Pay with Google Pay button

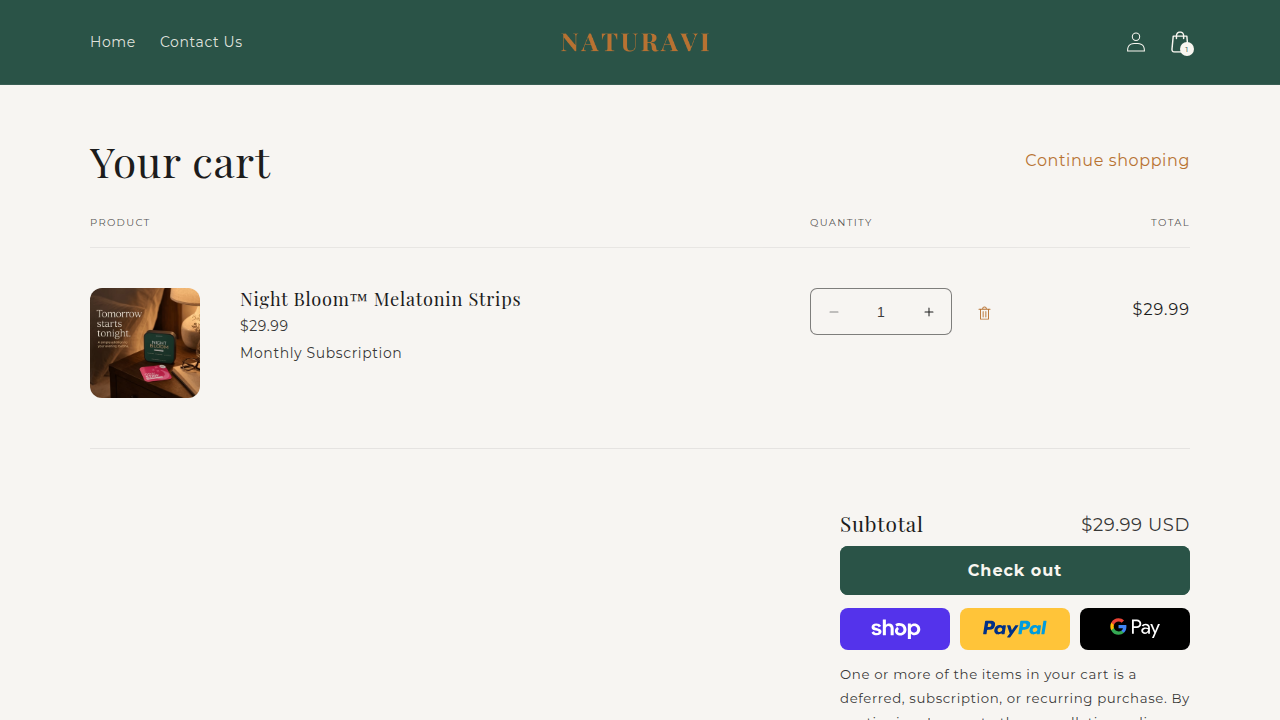1135,629
